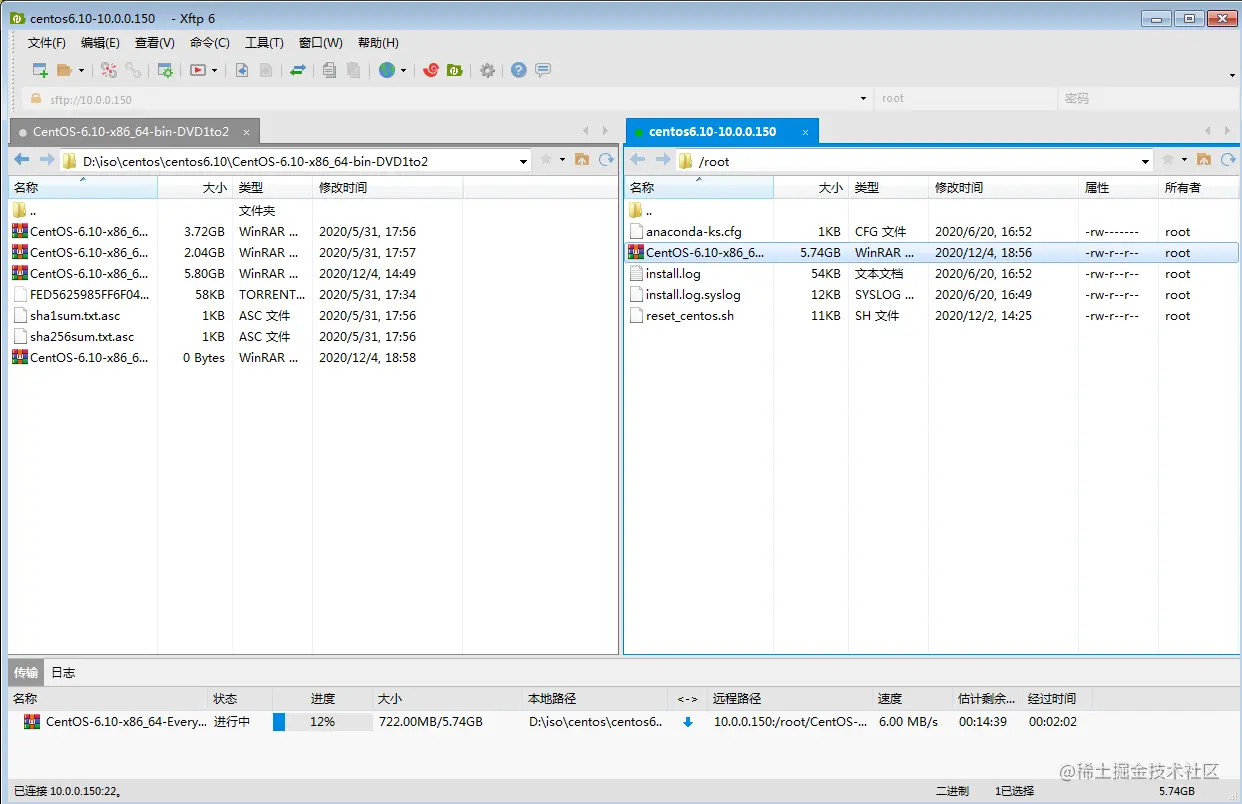The width and height of the screenshot is (1242, 804).
Task: Expand the globe icon dropdown arrow
Action: click(x=403, y=70)
